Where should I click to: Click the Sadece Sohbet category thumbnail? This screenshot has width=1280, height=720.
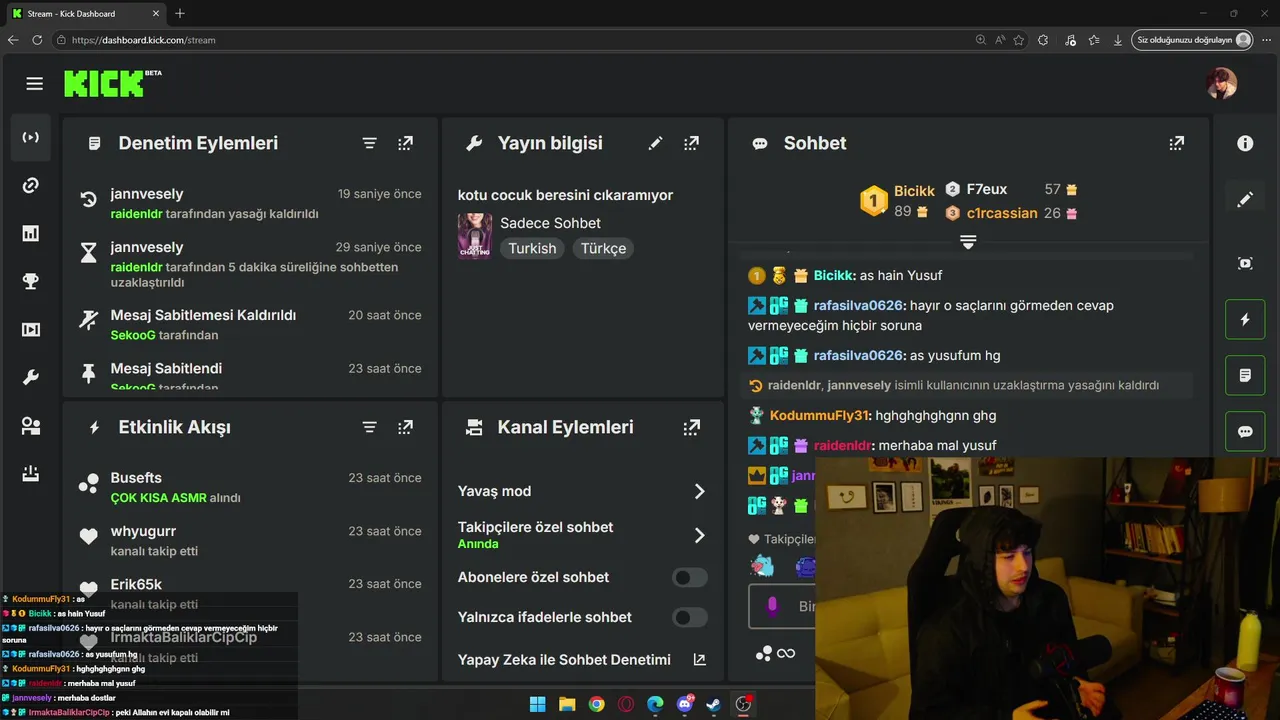[474, 236]
